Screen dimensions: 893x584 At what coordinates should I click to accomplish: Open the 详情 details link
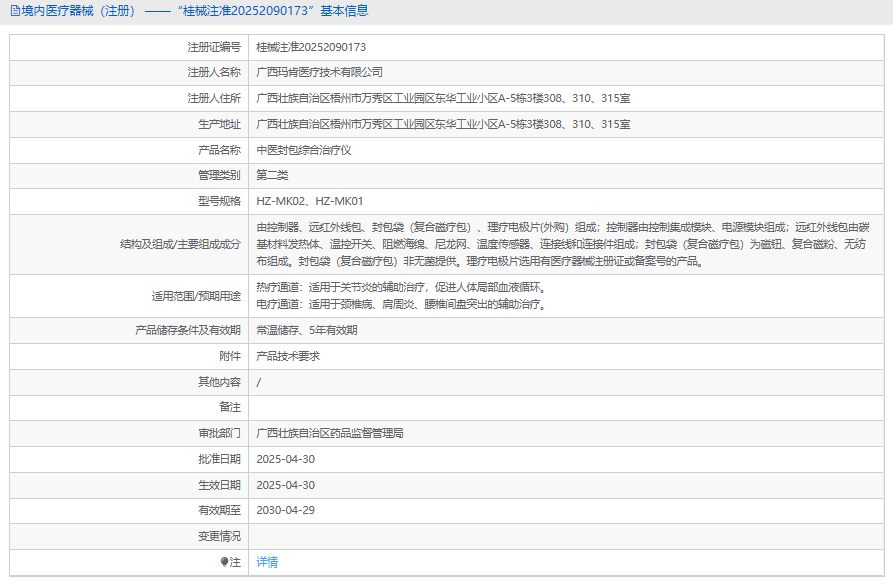click(x=267, y=562)
